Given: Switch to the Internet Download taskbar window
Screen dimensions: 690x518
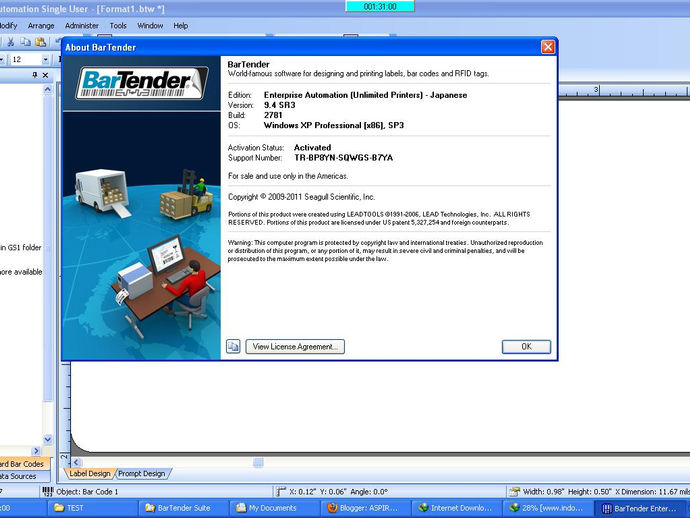Looking at the screenshot, I should pos(457,508).
